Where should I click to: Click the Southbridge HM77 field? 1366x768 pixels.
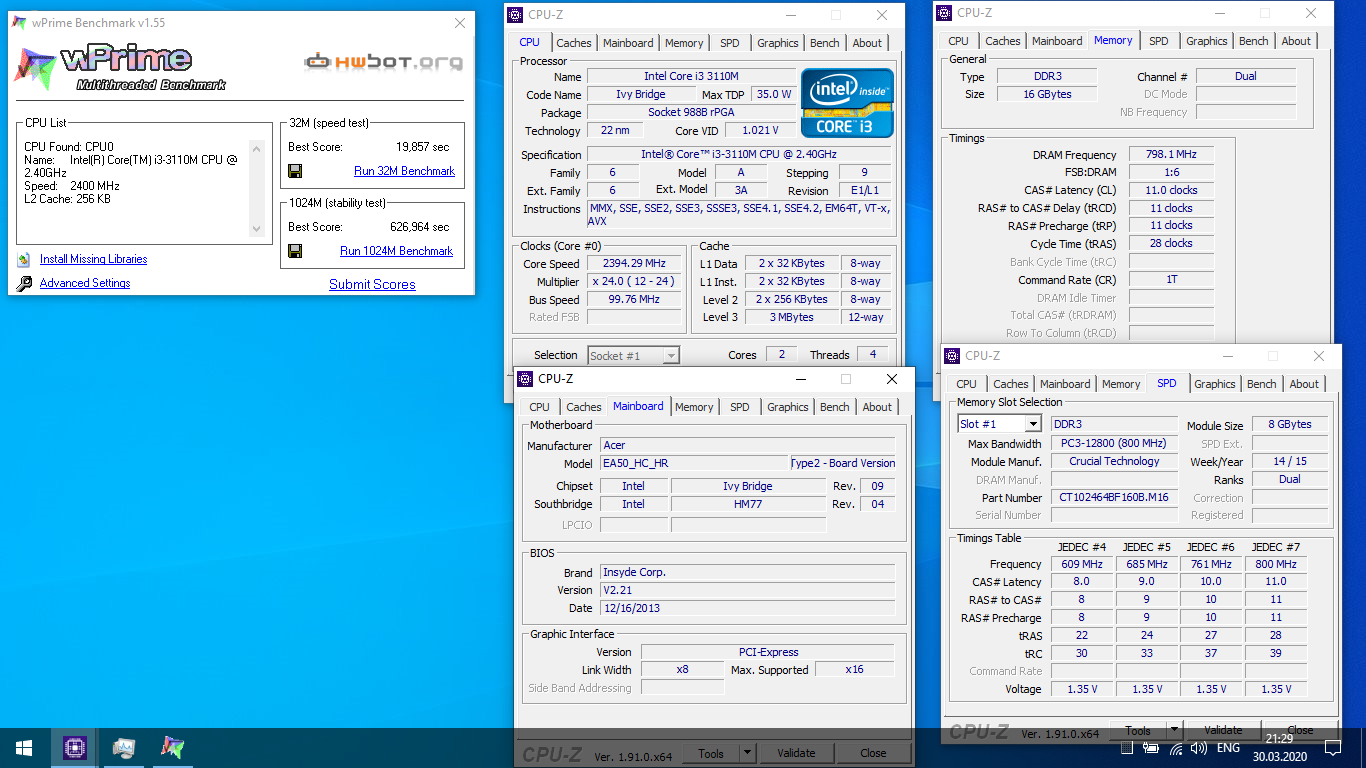point(748,504)
